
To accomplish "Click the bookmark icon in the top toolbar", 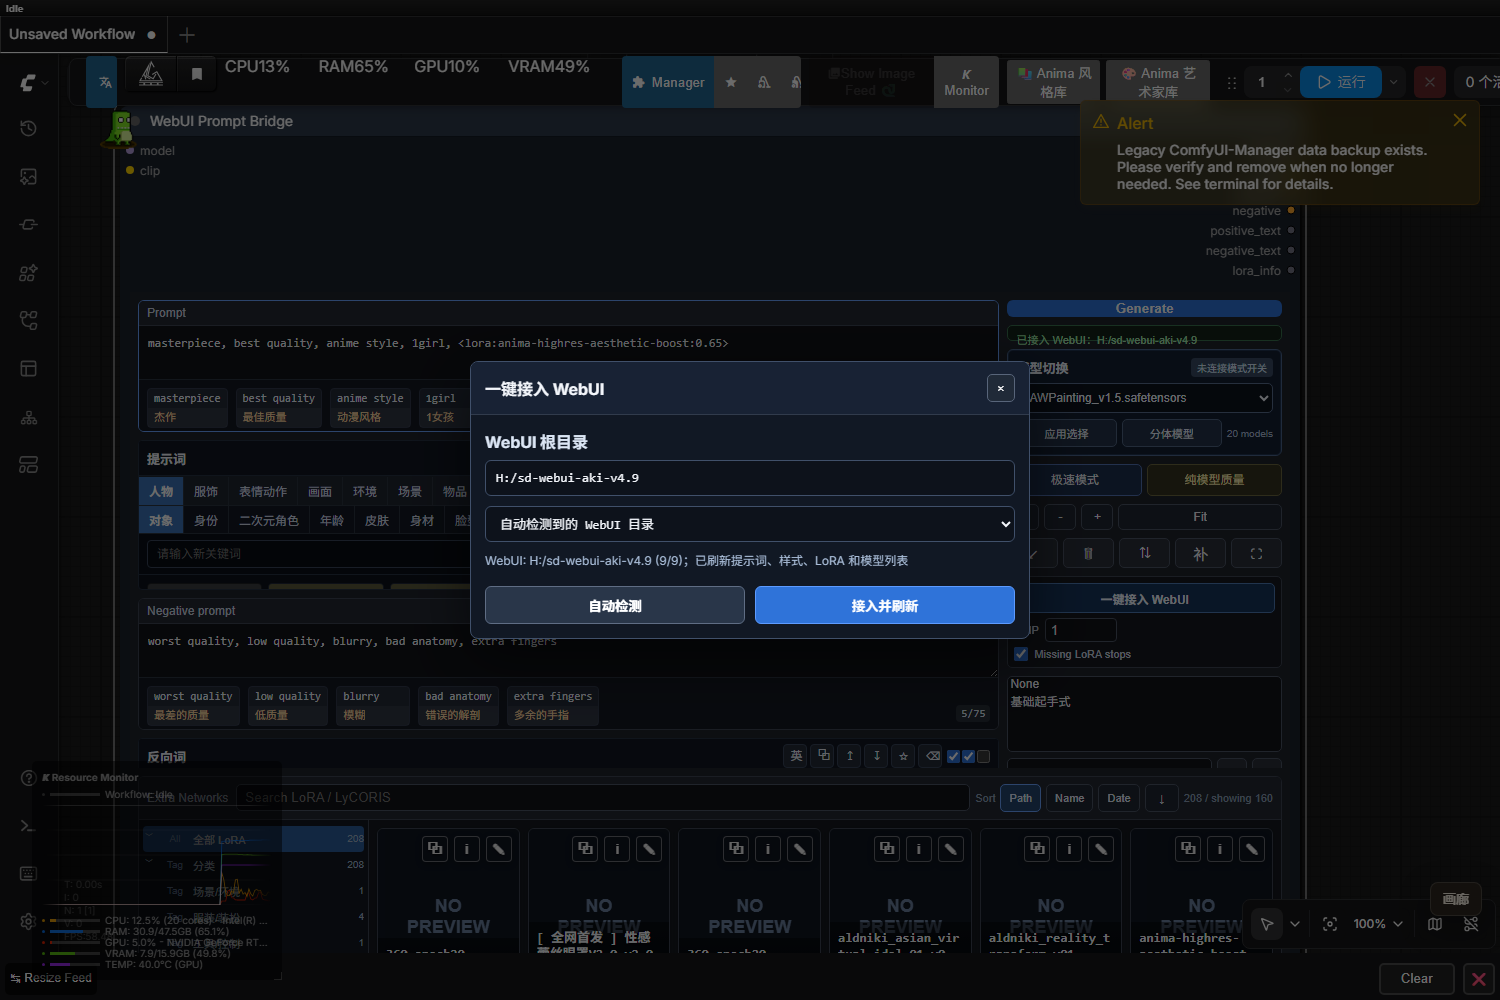I will coord(197,74).
